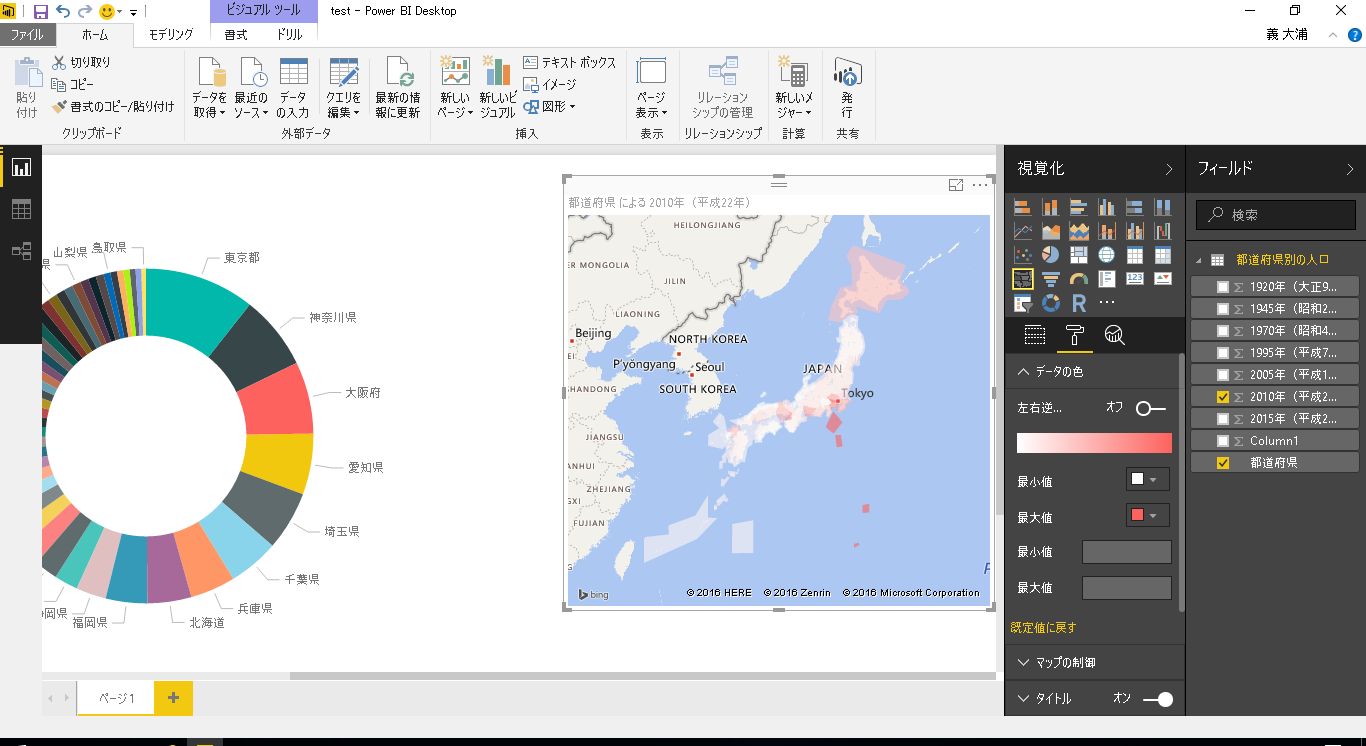Image resolution: width=1366 pixels, height=746 pixels.
Task: Select the ページ1 page tab
Action: tap(116, 698)
